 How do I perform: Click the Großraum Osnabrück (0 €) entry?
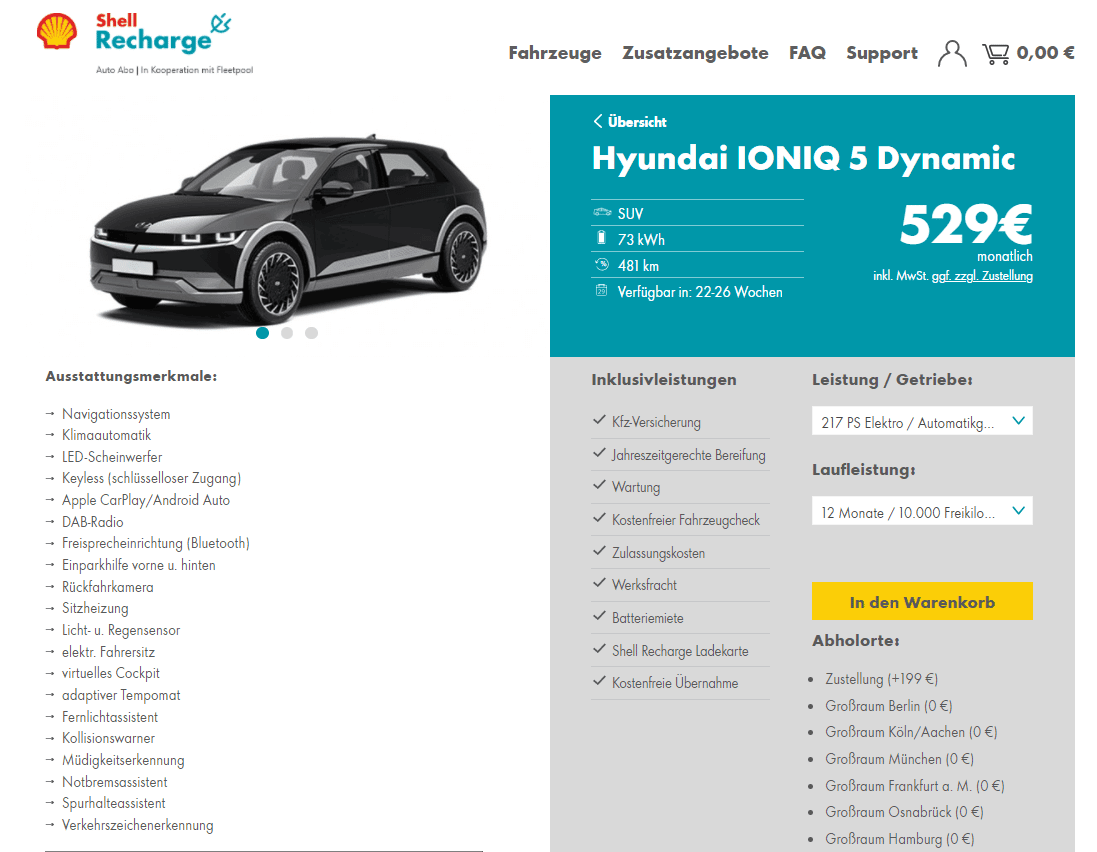tap(904, 812)
